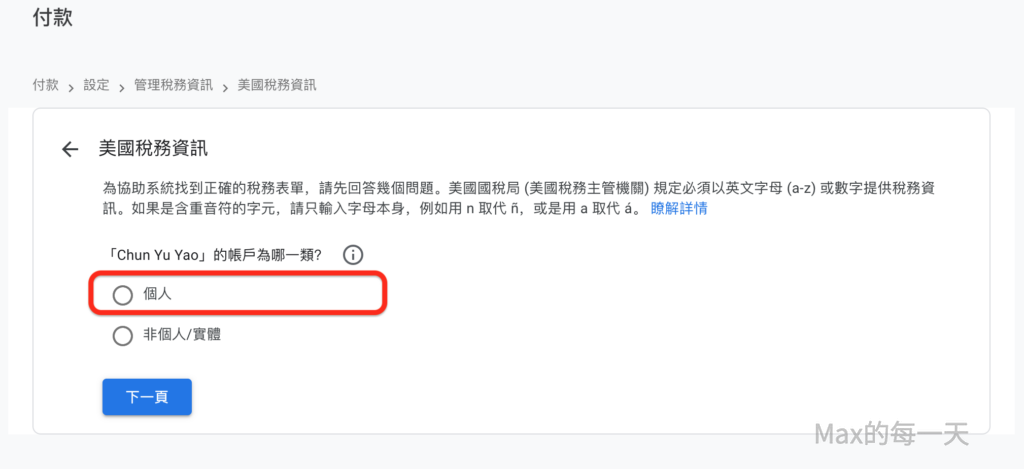Click the Max的每一天 watermark
The height and width of the screenshot is (469, 1024).
coord(890,433)
